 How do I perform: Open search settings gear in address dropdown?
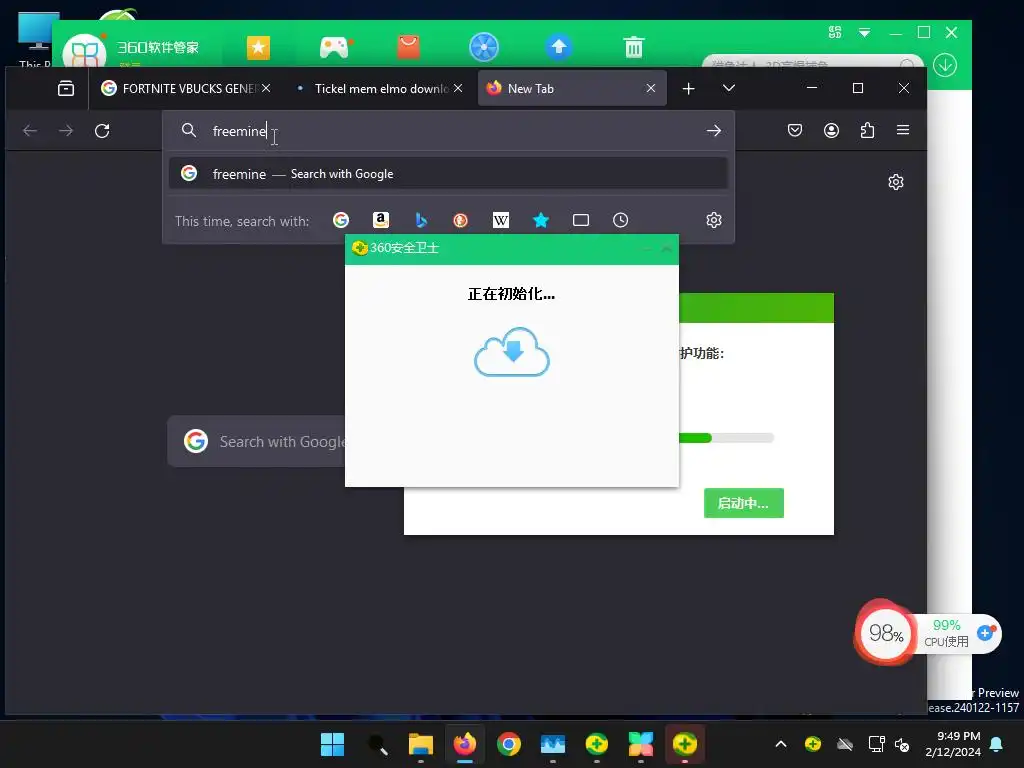pos(714,220)
